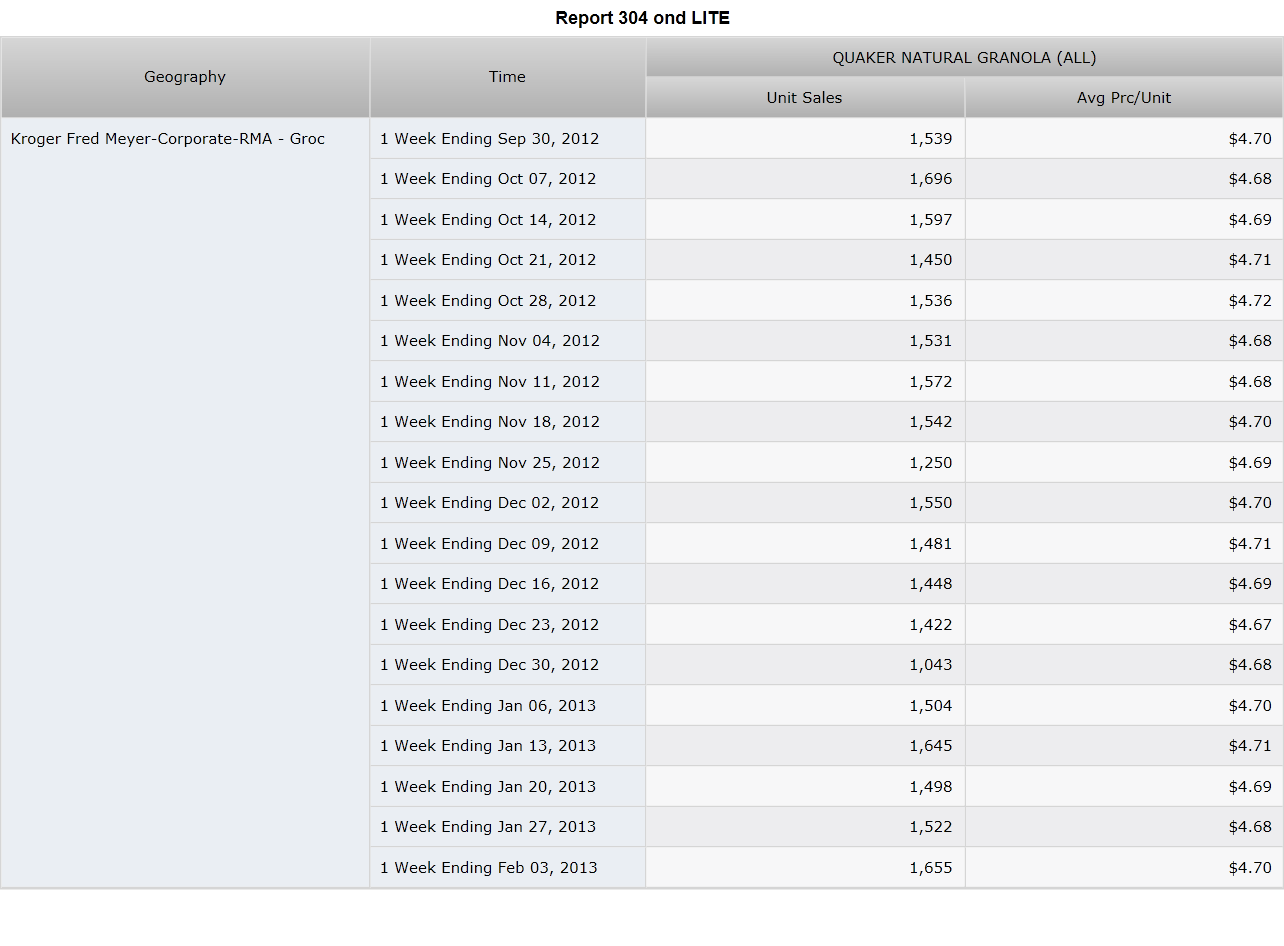The height and width of the screenshot is (946, 1284).
Task: Click the $4.72 price for Oct 28, 2012
Action: (x=1250, y=301)
